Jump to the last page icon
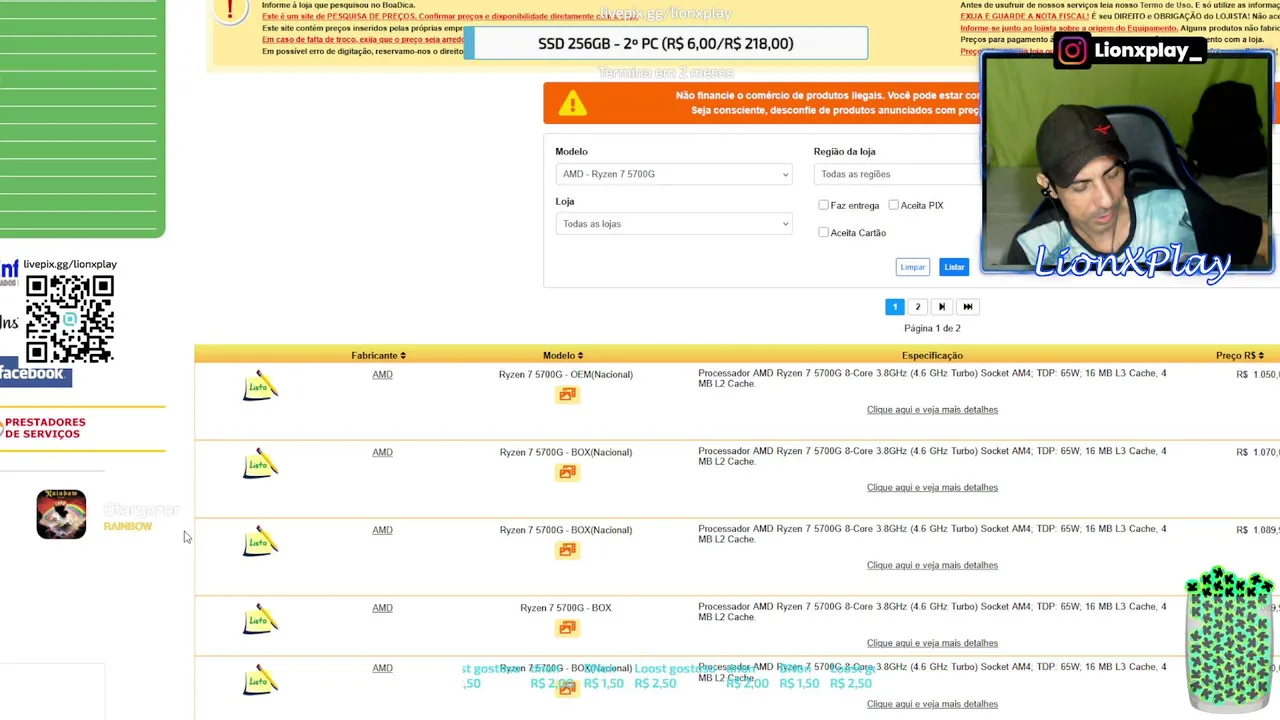The height and width of the screenshot is (720, 1280). pyautogui.click(x=967, y=307)
